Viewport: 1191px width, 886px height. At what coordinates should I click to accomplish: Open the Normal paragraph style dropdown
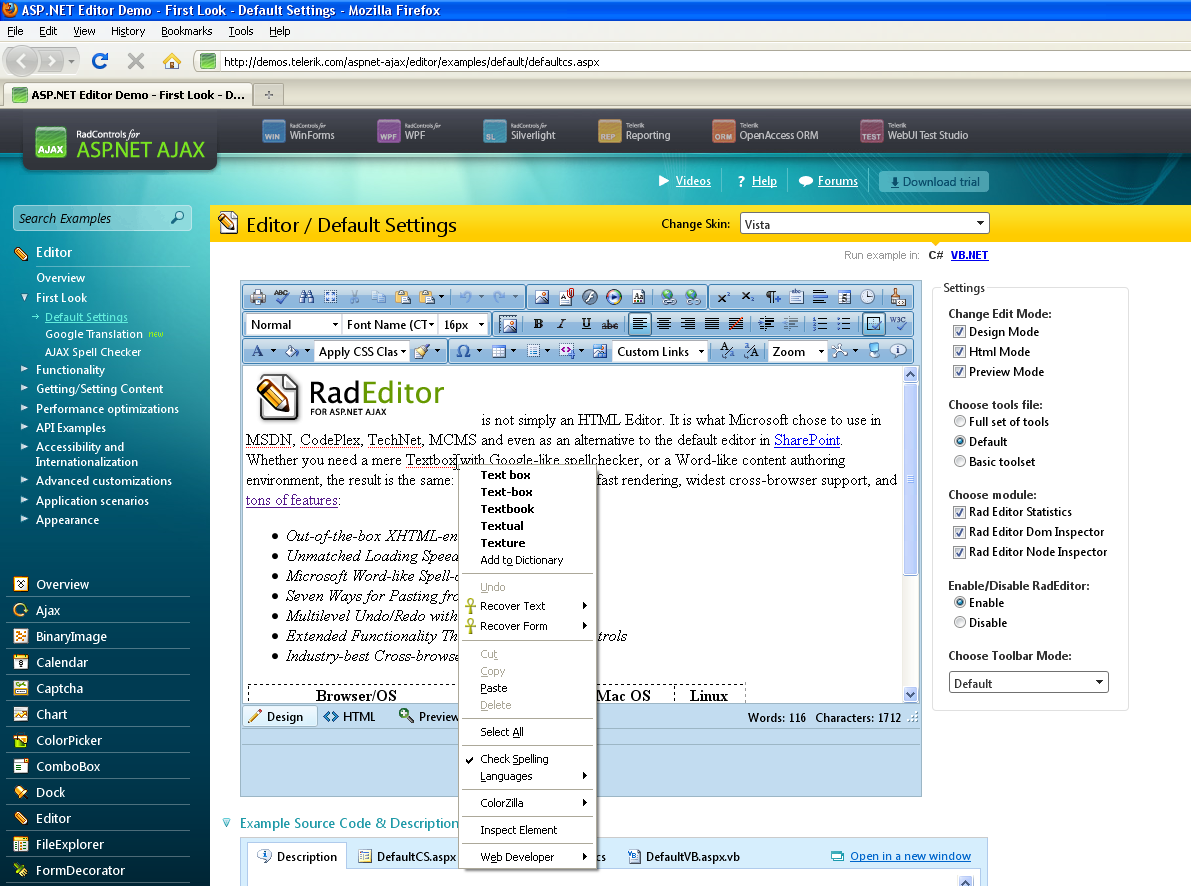click(293, 324)
